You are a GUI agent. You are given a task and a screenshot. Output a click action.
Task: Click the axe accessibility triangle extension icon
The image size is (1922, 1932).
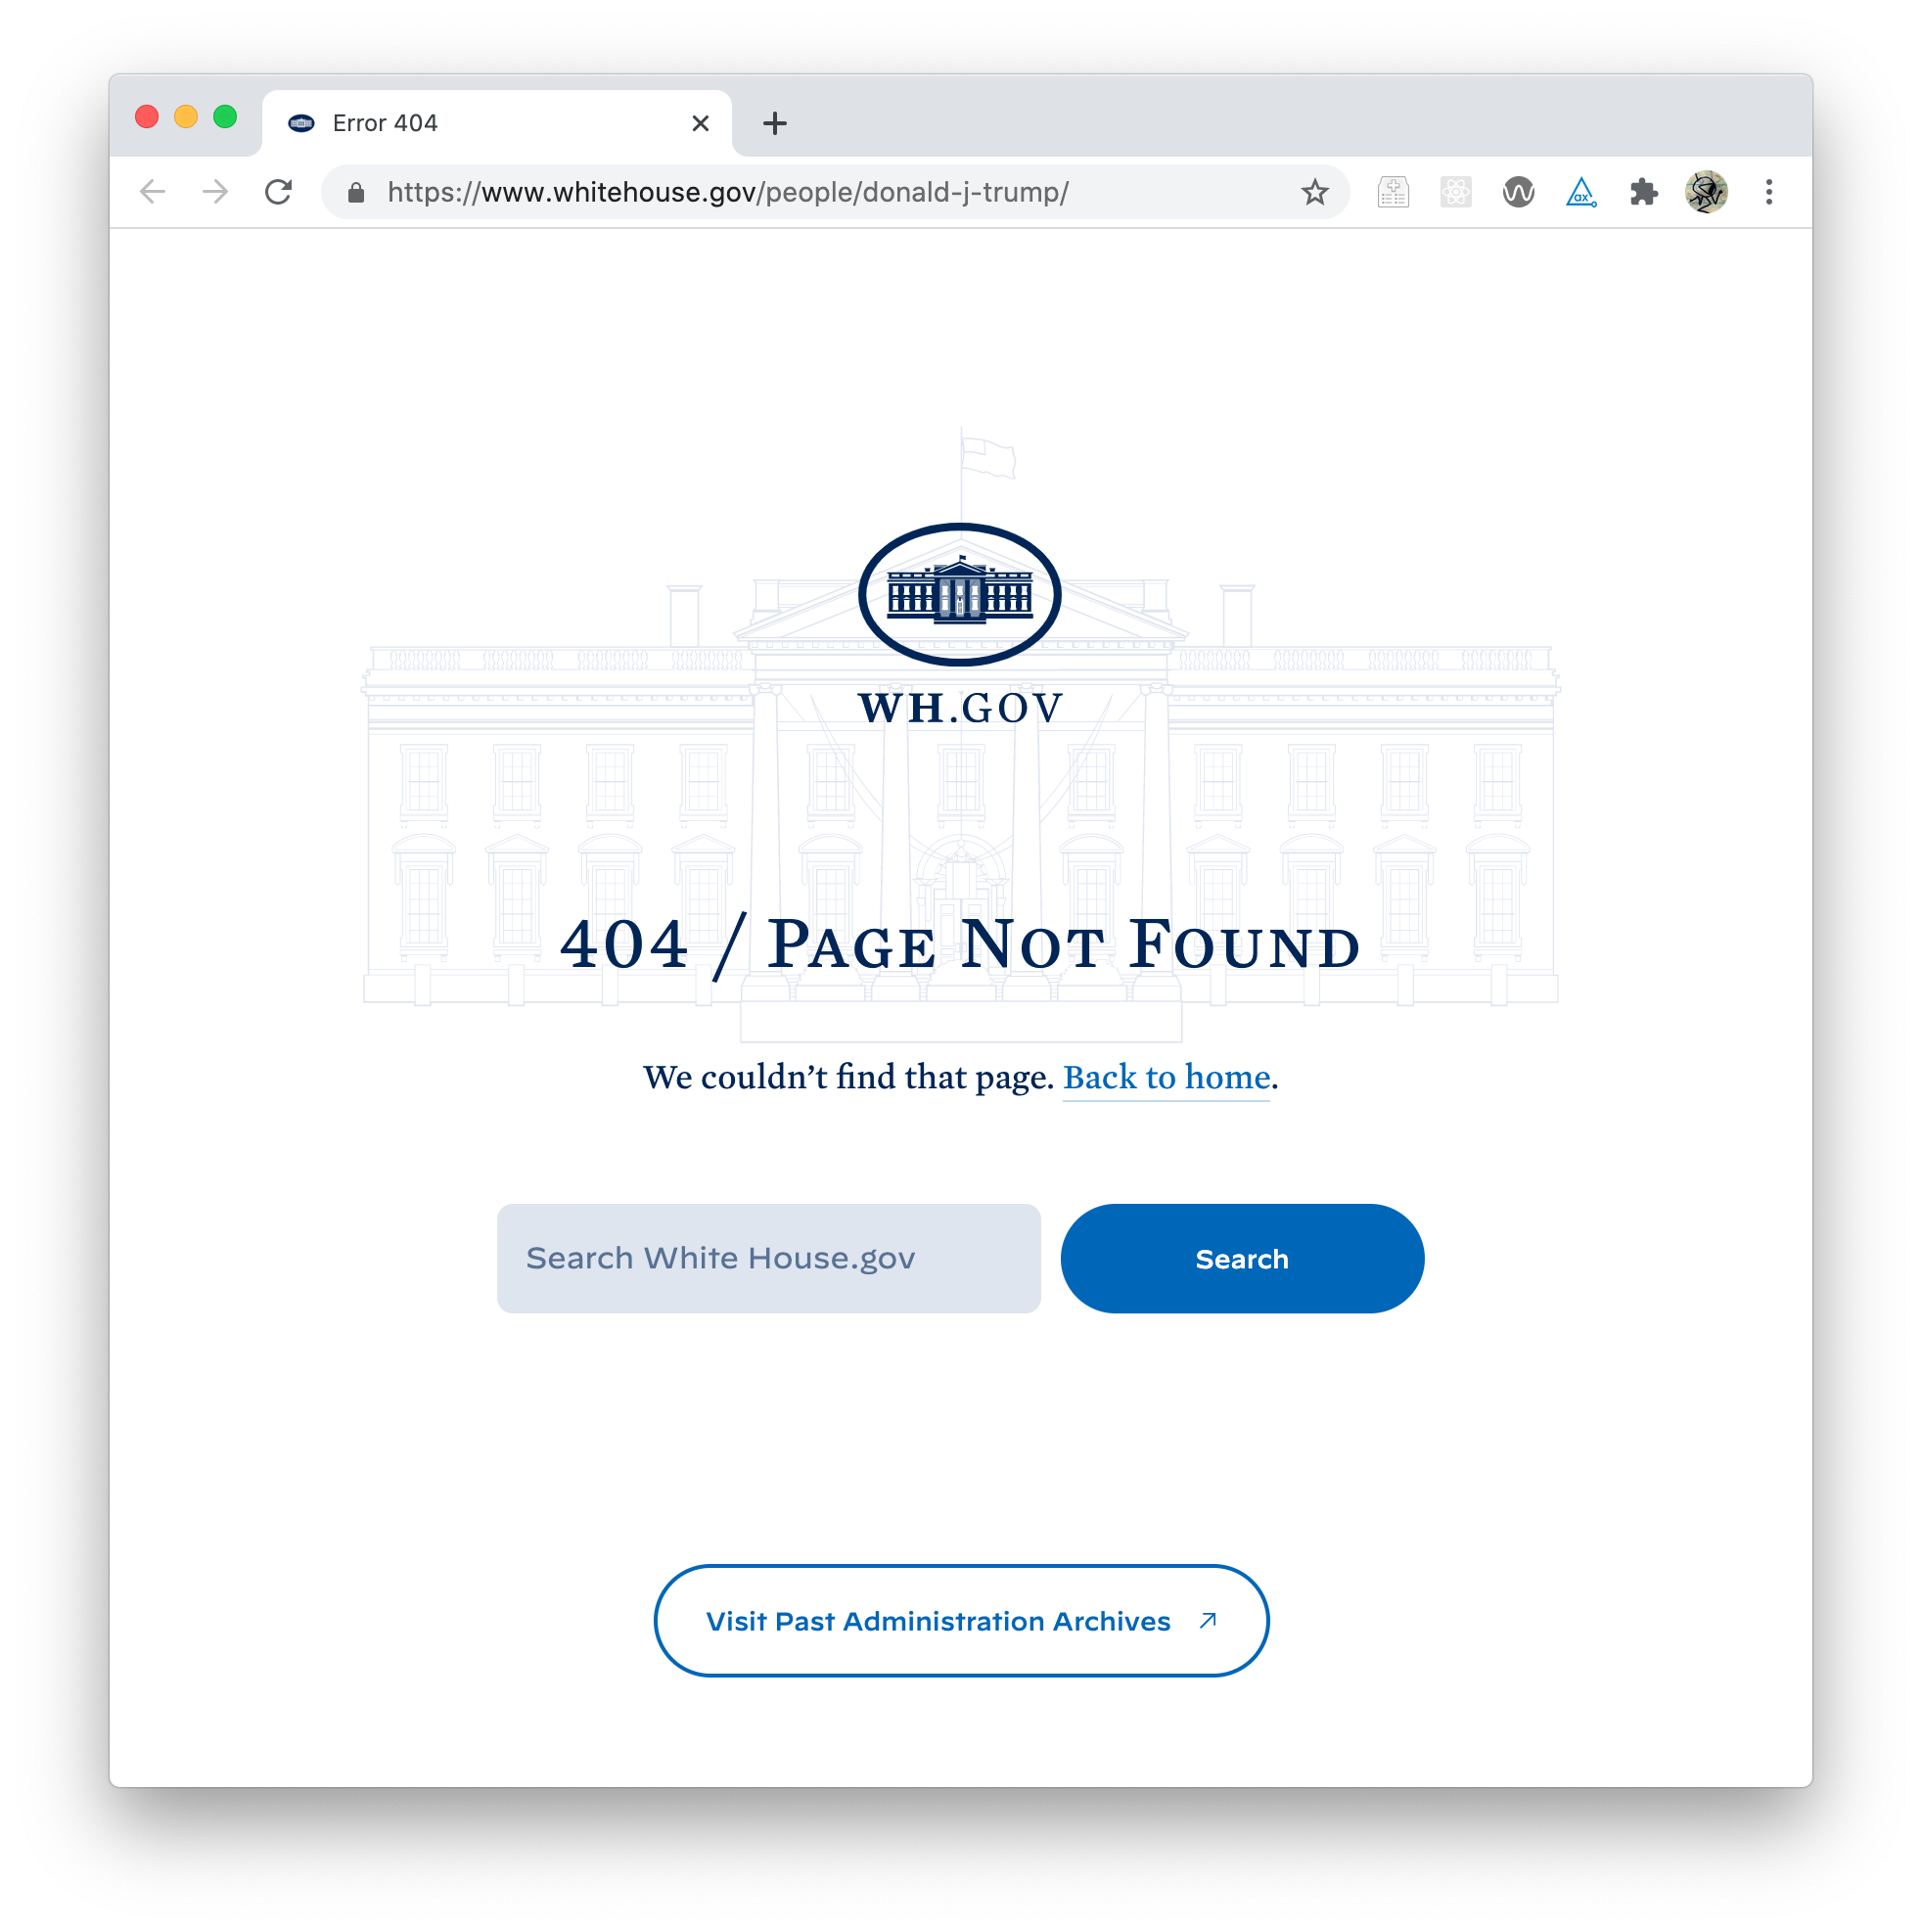1581,192
